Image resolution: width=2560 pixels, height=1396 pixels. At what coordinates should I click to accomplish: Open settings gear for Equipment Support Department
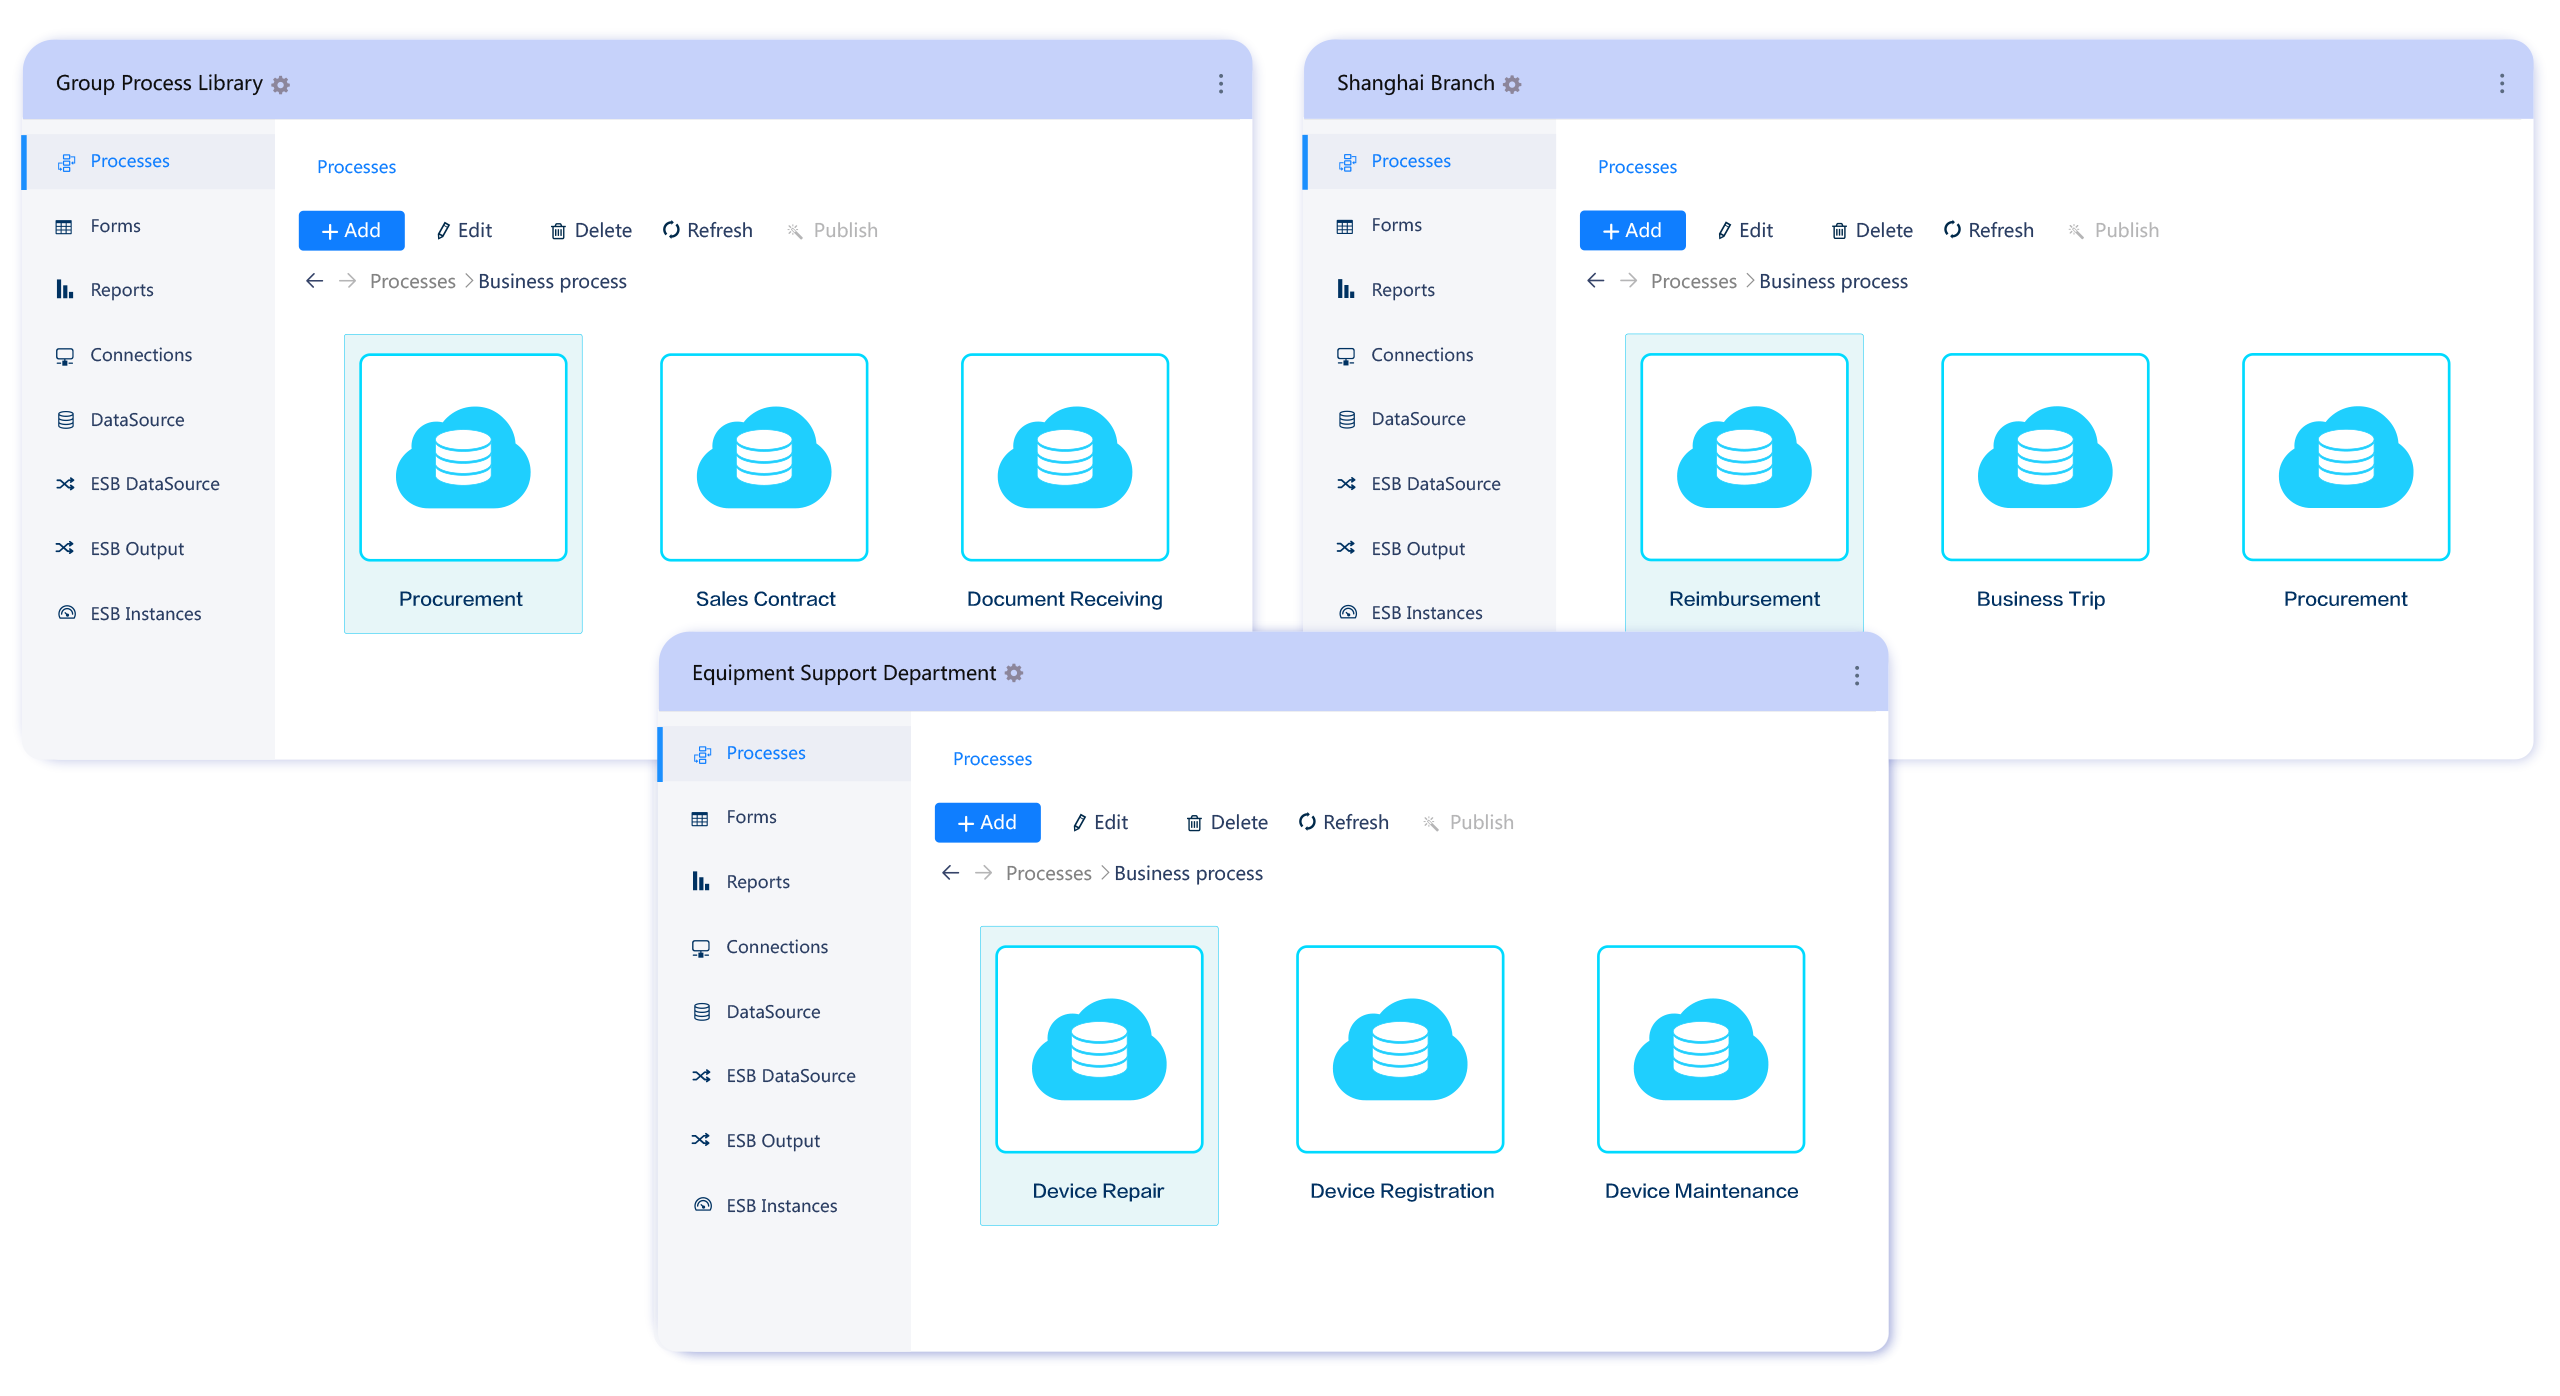point(1016,673)
